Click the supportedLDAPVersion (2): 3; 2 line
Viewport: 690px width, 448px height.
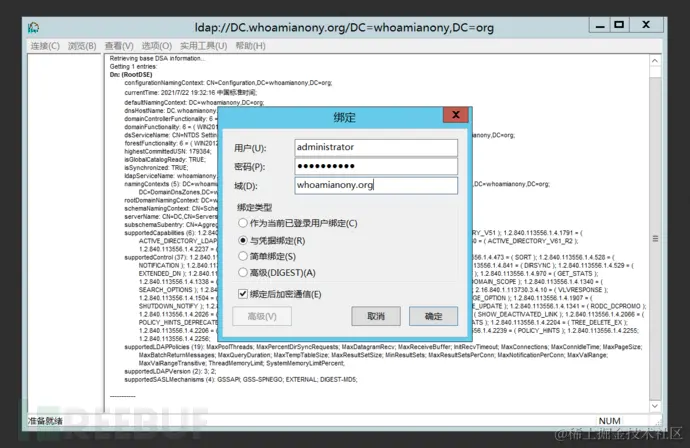point(170,371)
